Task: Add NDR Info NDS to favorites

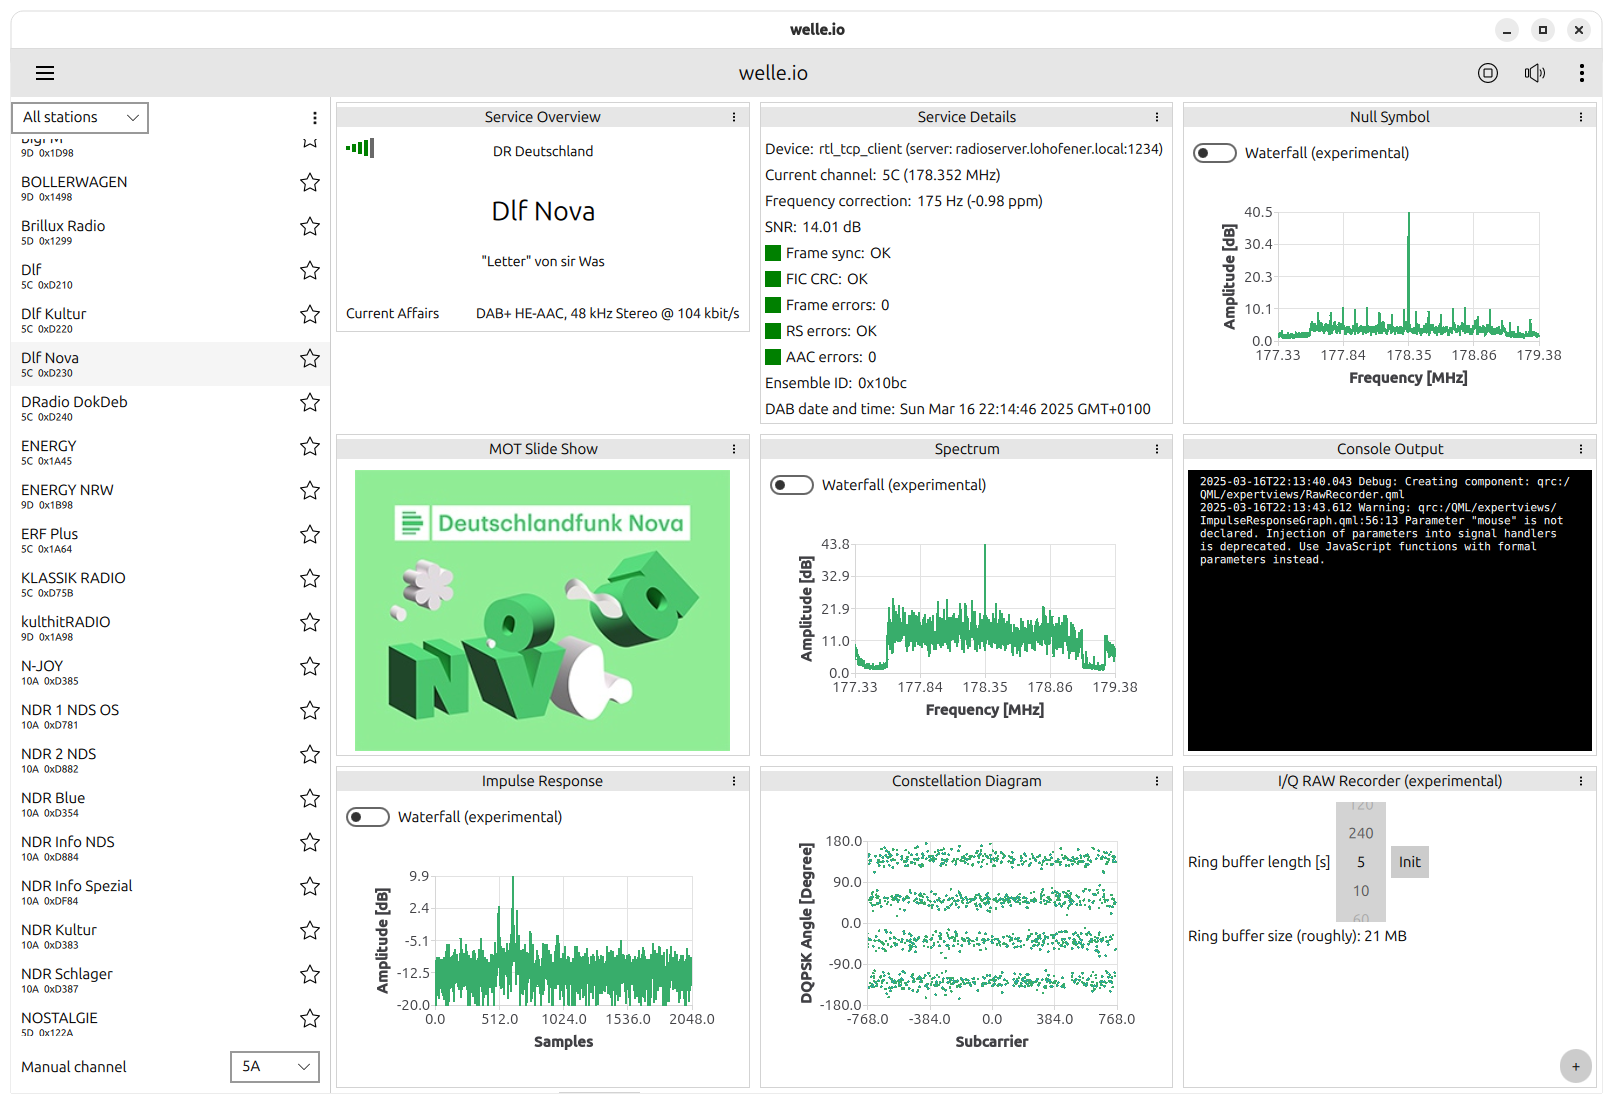Action: click(310, 843)
